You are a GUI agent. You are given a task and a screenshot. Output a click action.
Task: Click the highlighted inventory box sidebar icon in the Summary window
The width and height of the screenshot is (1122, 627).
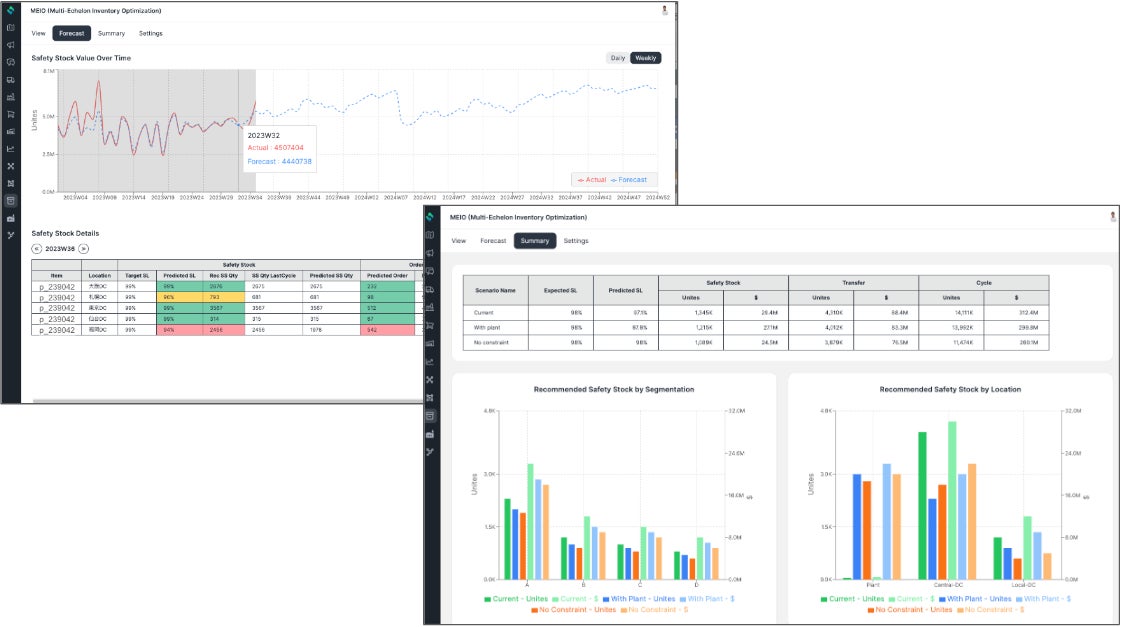point(430,416)
